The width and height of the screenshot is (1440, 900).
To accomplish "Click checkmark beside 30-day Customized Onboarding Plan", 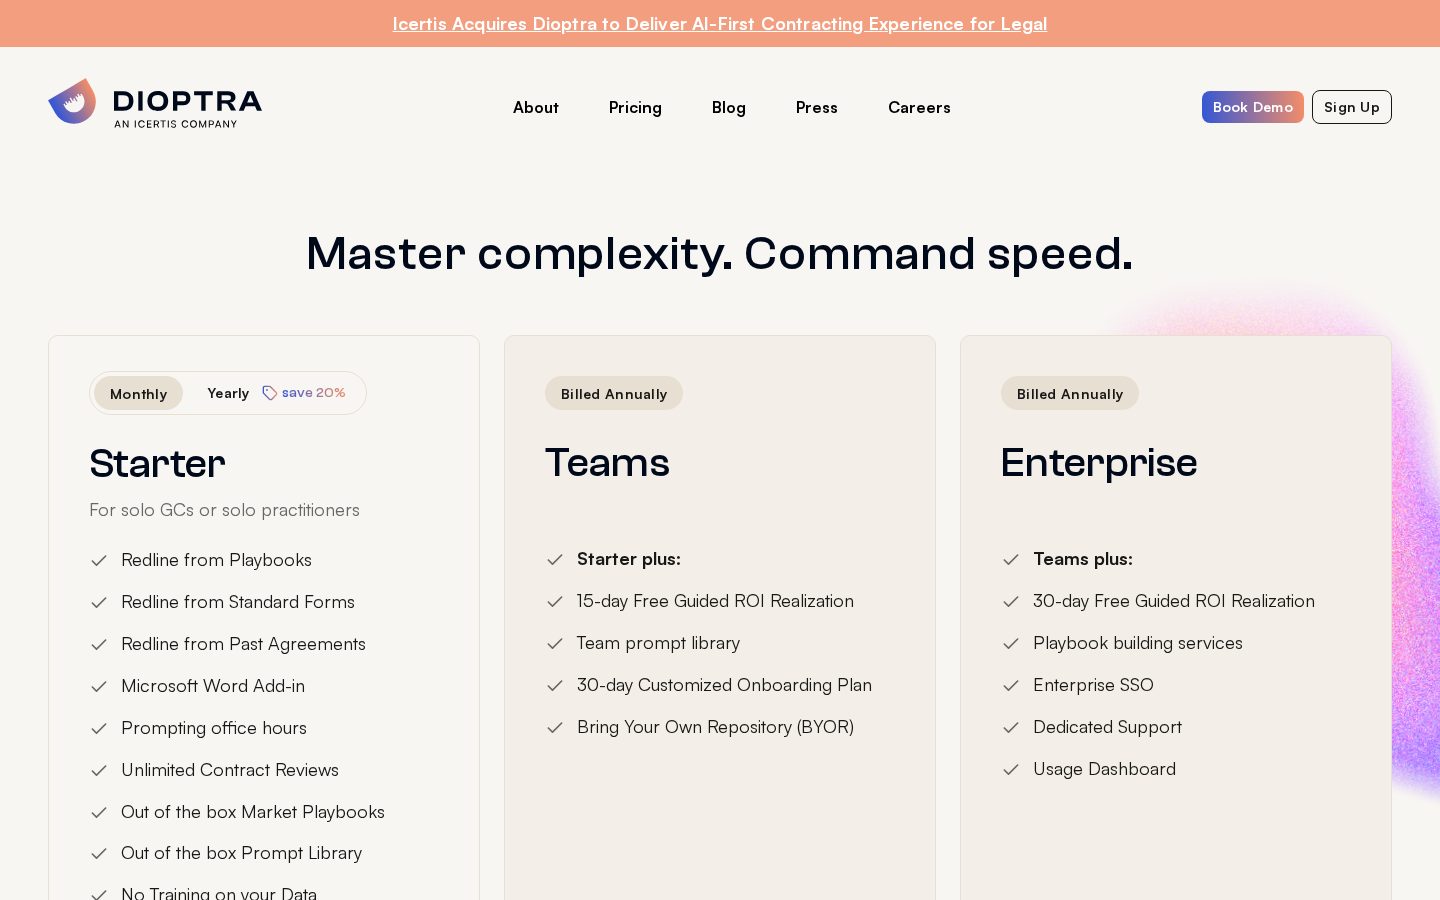I will coord(555,686).
